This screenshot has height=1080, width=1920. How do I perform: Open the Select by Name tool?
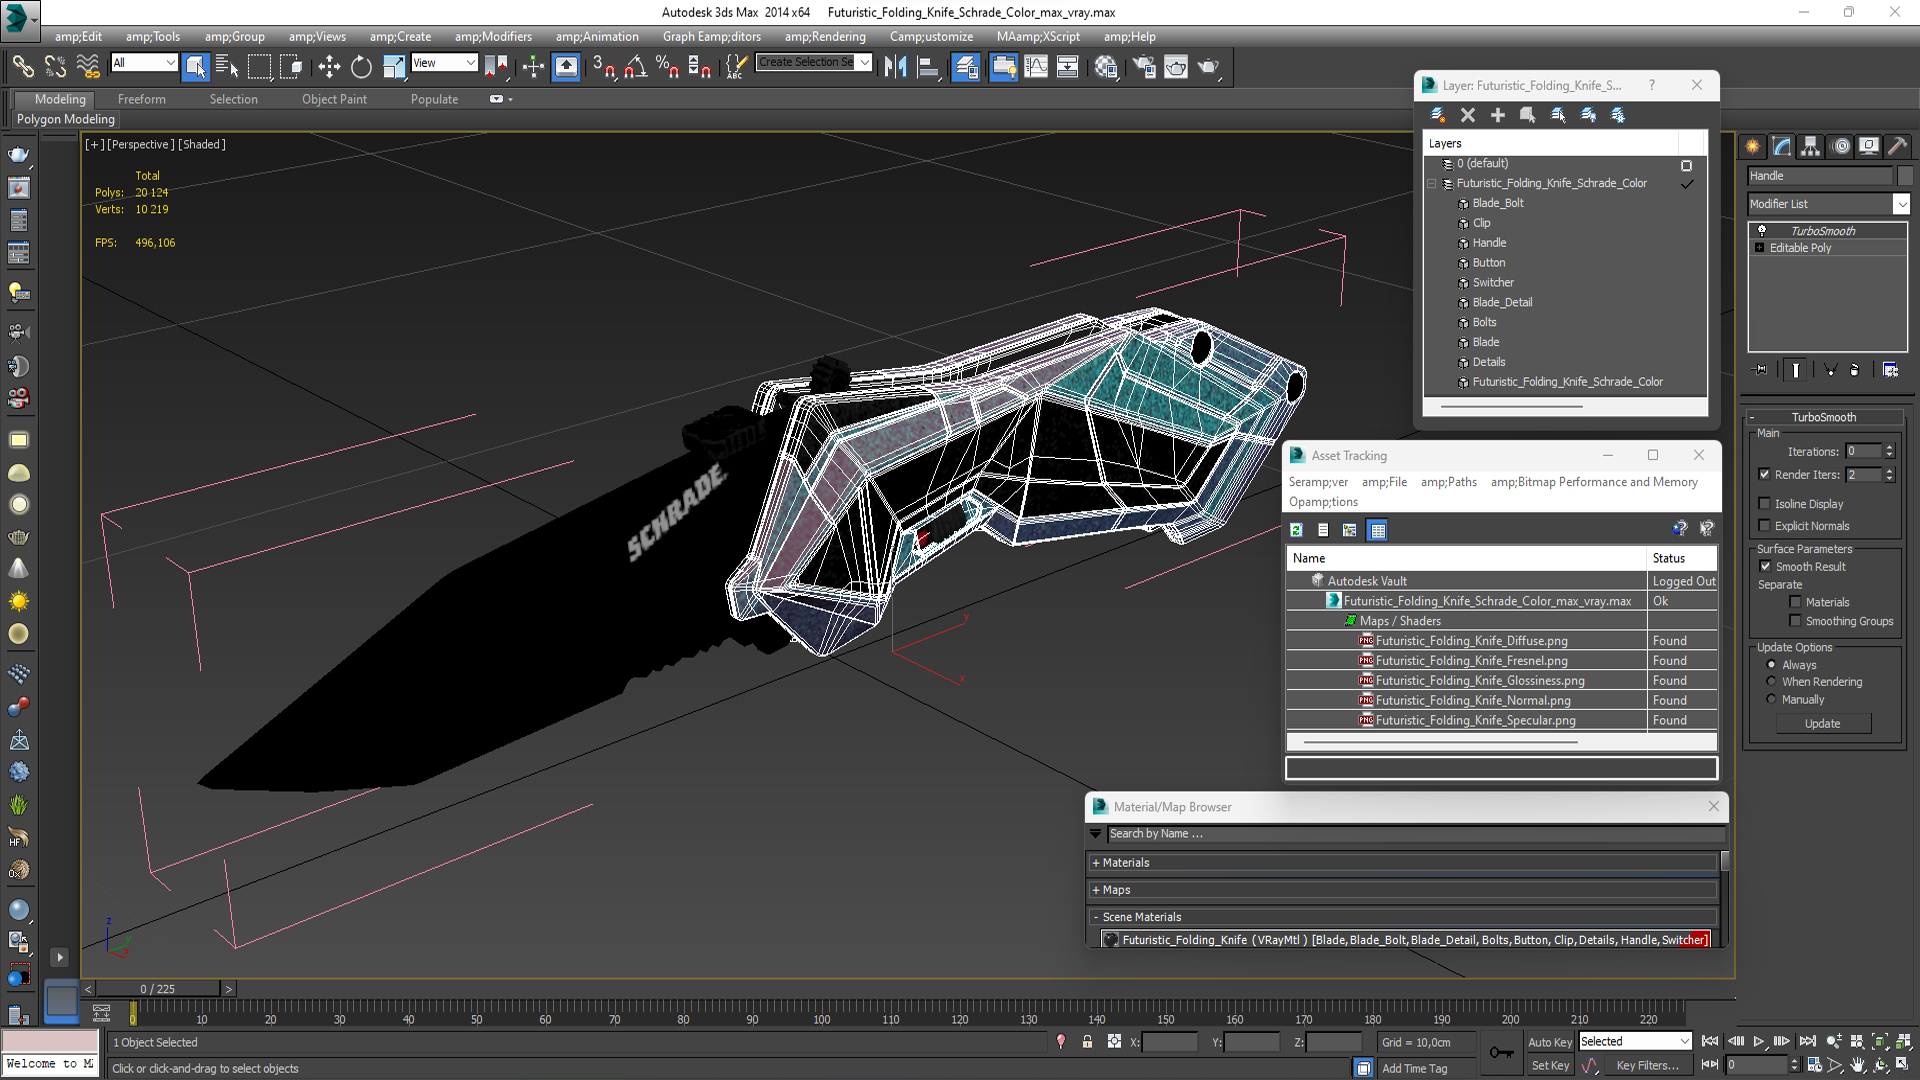[x=227, y=67]
